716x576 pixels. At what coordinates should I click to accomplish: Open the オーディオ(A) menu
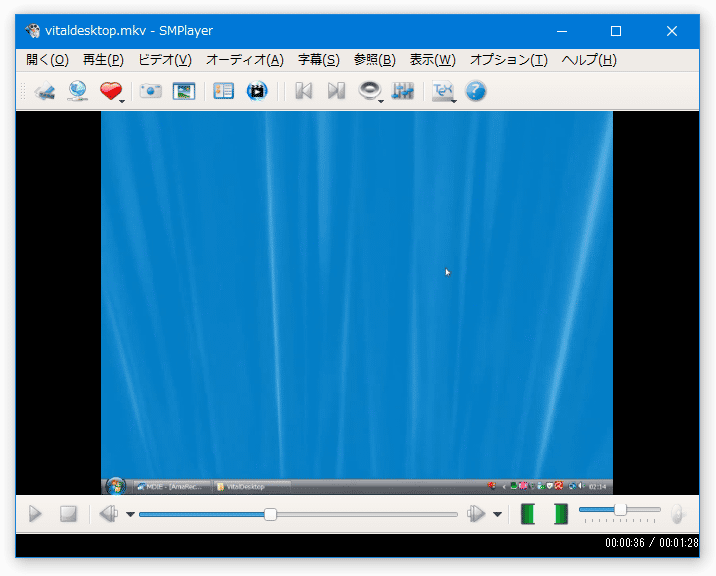coord(245,60)
